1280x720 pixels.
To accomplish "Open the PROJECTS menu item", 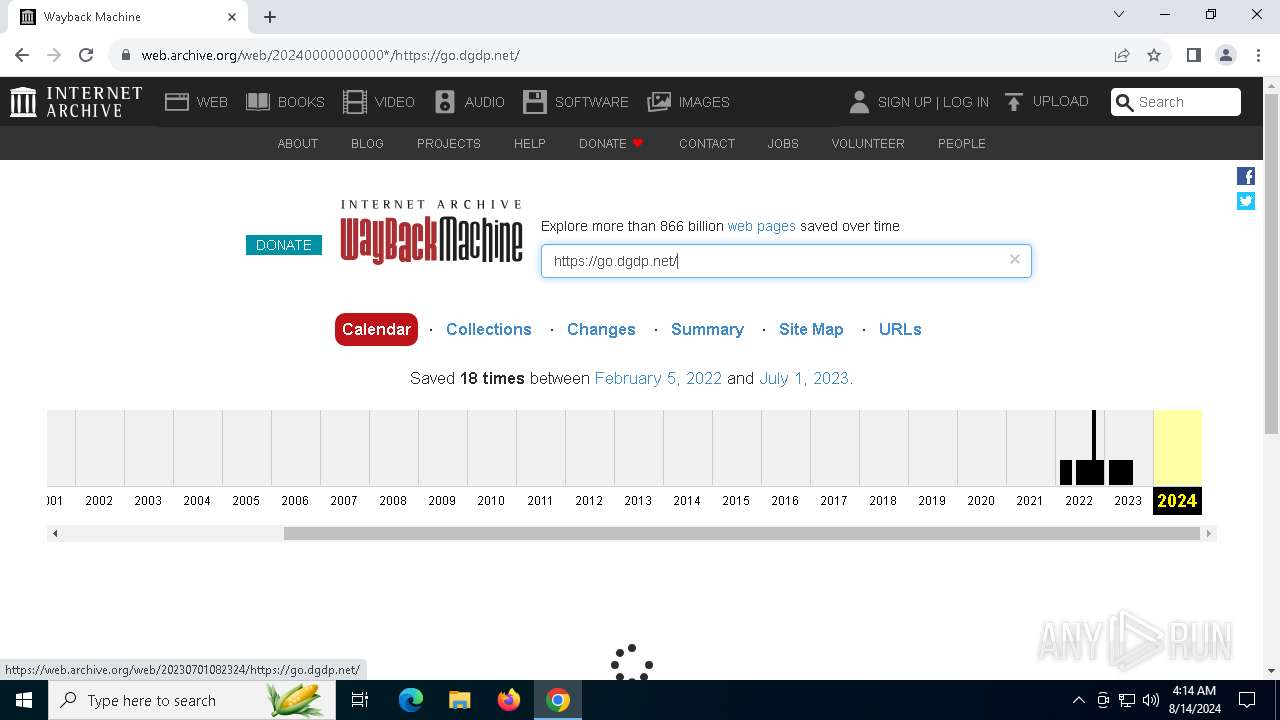I will 449,143.
